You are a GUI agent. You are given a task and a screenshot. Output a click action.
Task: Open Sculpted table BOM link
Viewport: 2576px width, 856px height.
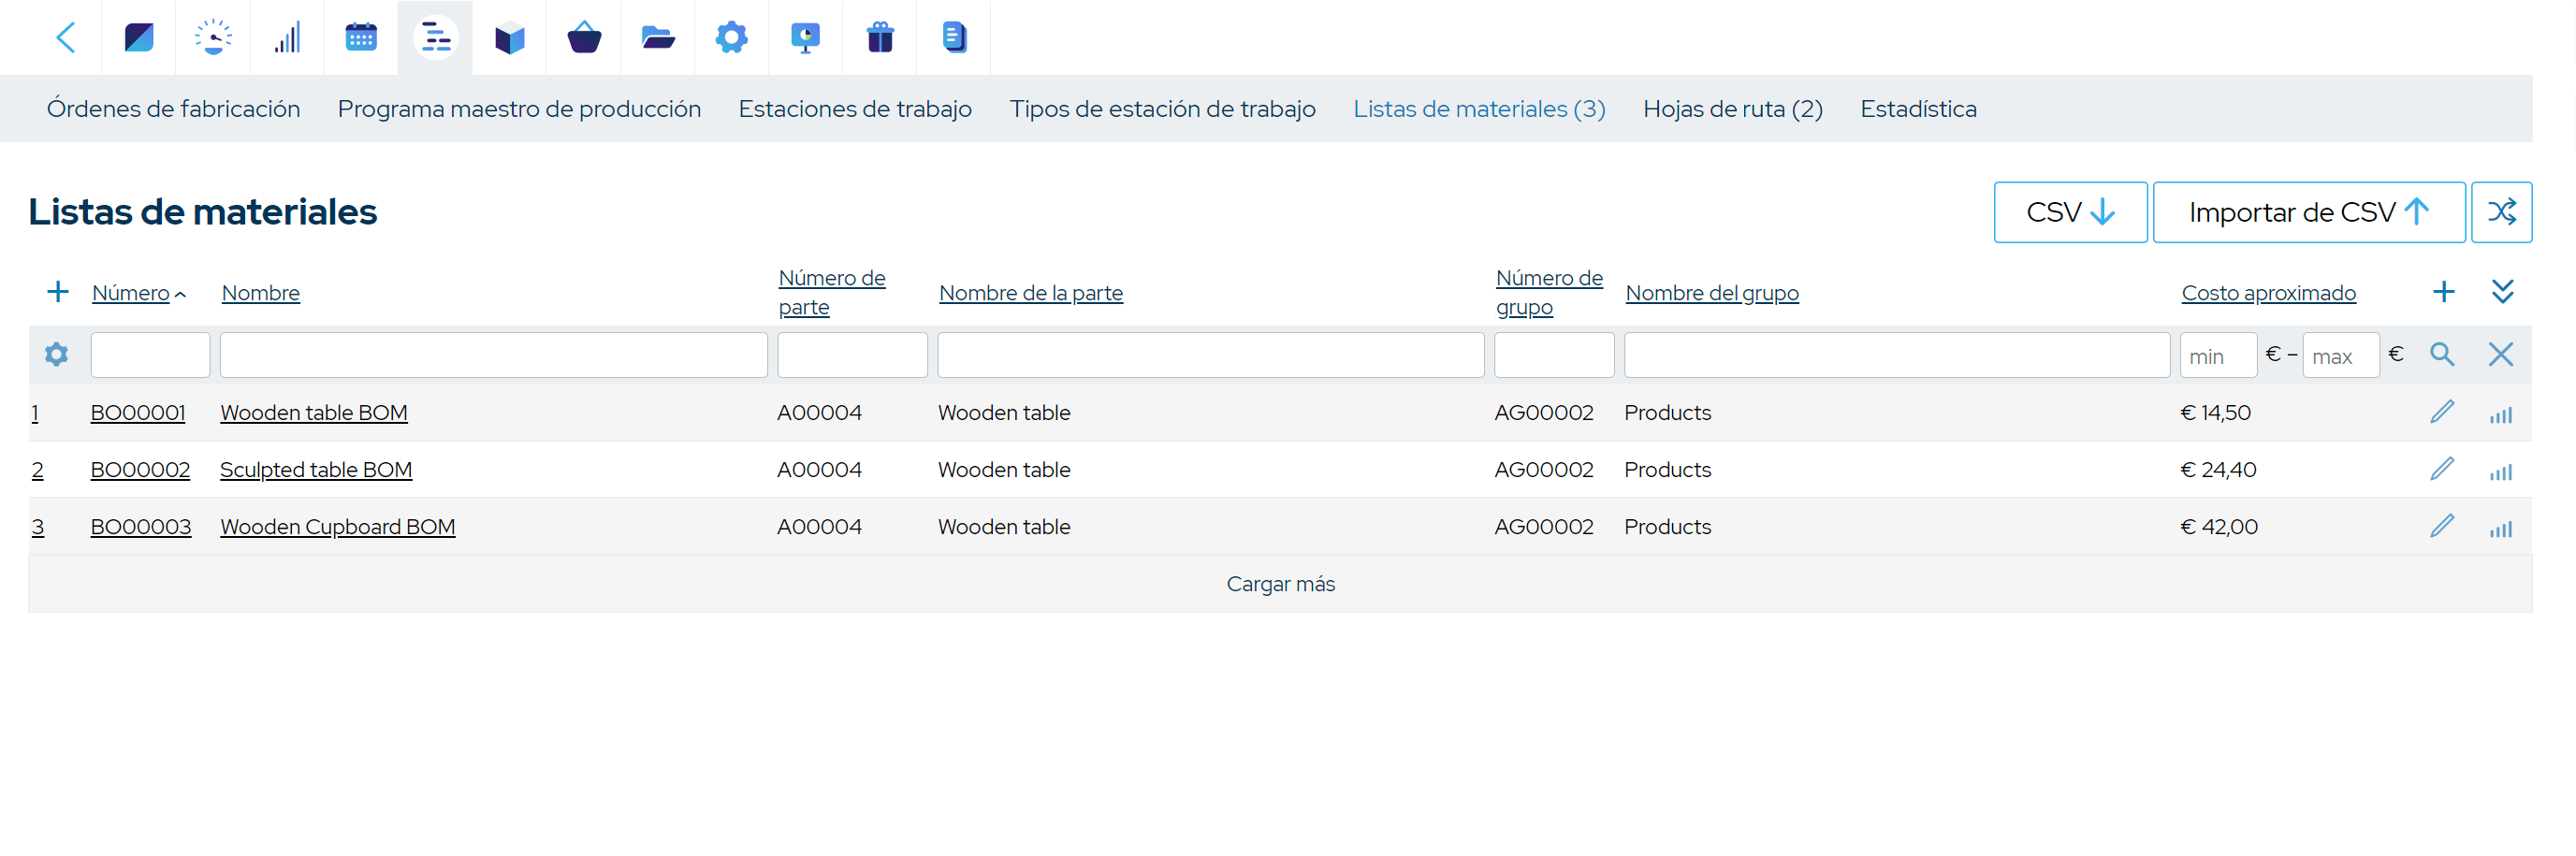pyautogui.click(x=316, y=470)
